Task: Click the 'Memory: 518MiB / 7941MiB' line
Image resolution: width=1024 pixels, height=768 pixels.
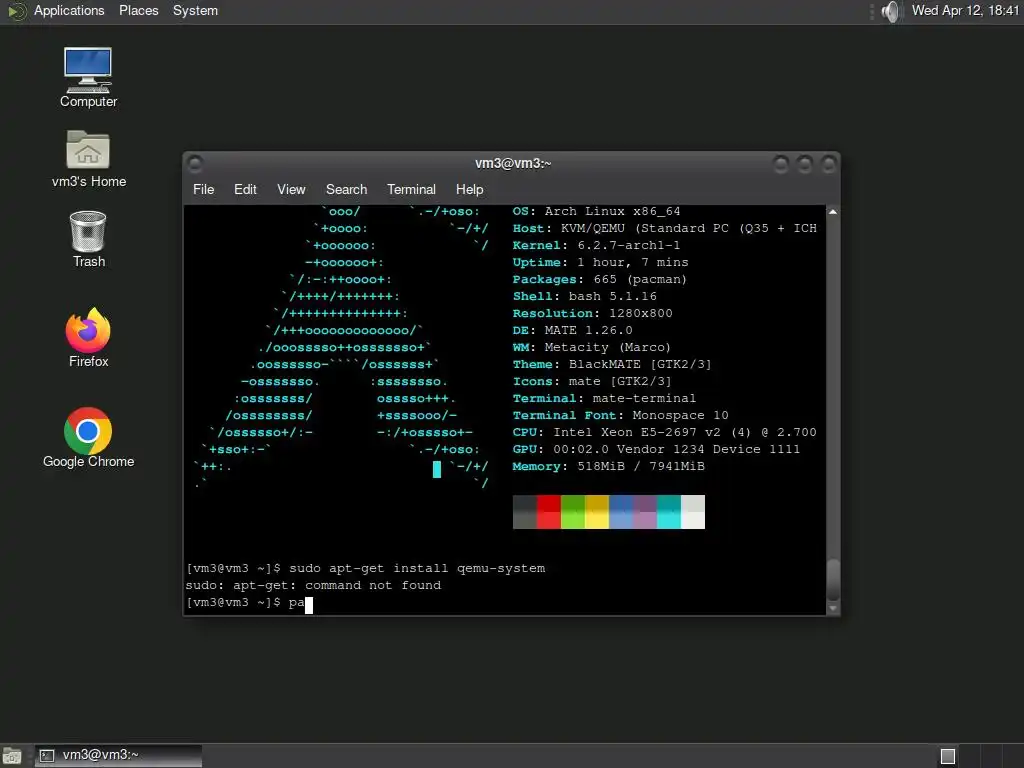Action: [609, 466]
